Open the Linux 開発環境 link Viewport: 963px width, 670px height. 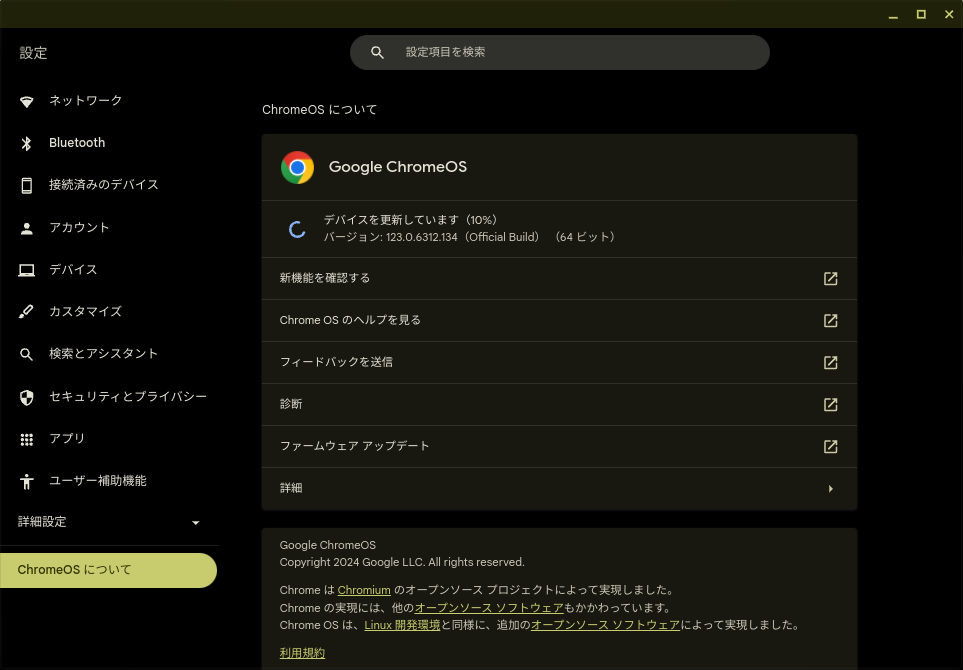(402, 625)
